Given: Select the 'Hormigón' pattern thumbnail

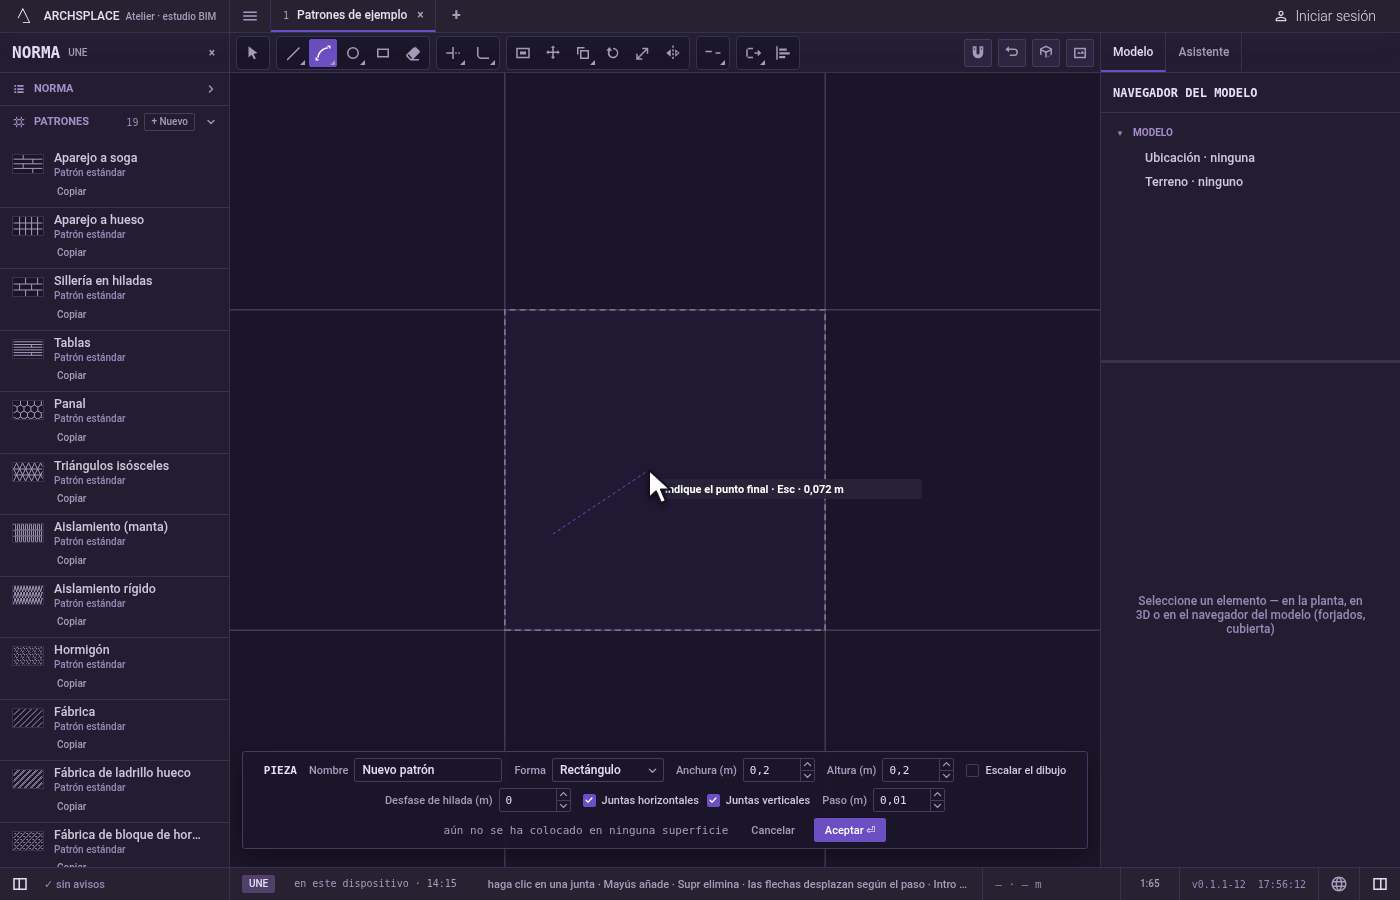Looking at the screenshot, I should point(28,657).
